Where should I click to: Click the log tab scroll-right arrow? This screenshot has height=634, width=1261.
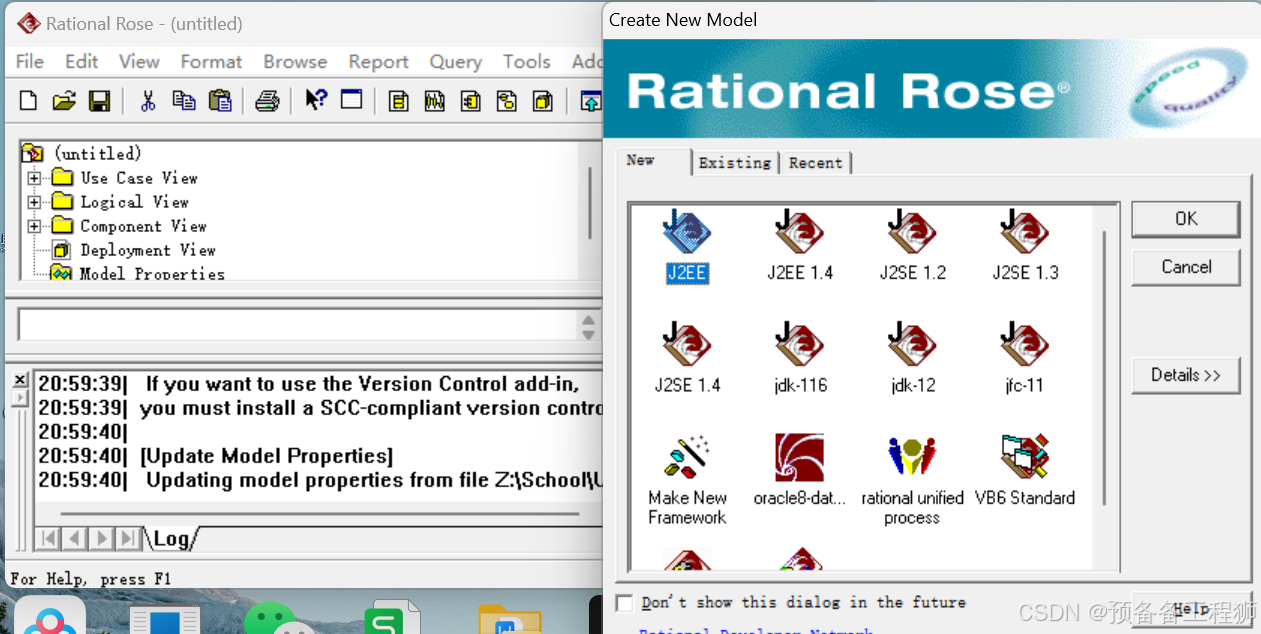coord(100,539)
